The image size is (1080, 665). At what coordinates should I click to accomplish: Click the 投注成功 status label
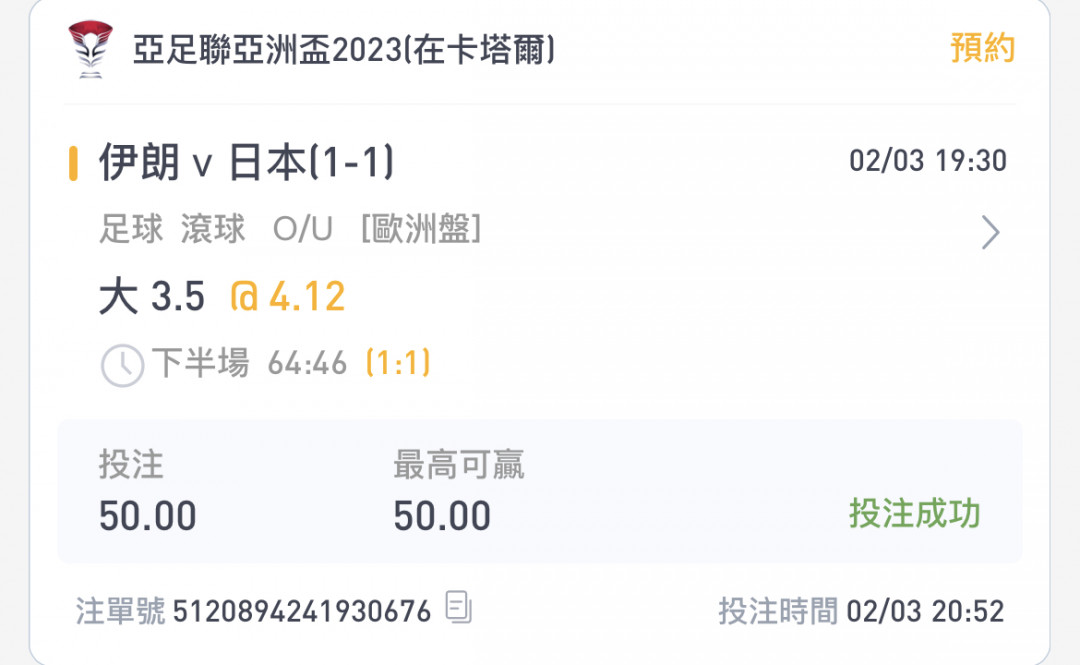(914, 513)
